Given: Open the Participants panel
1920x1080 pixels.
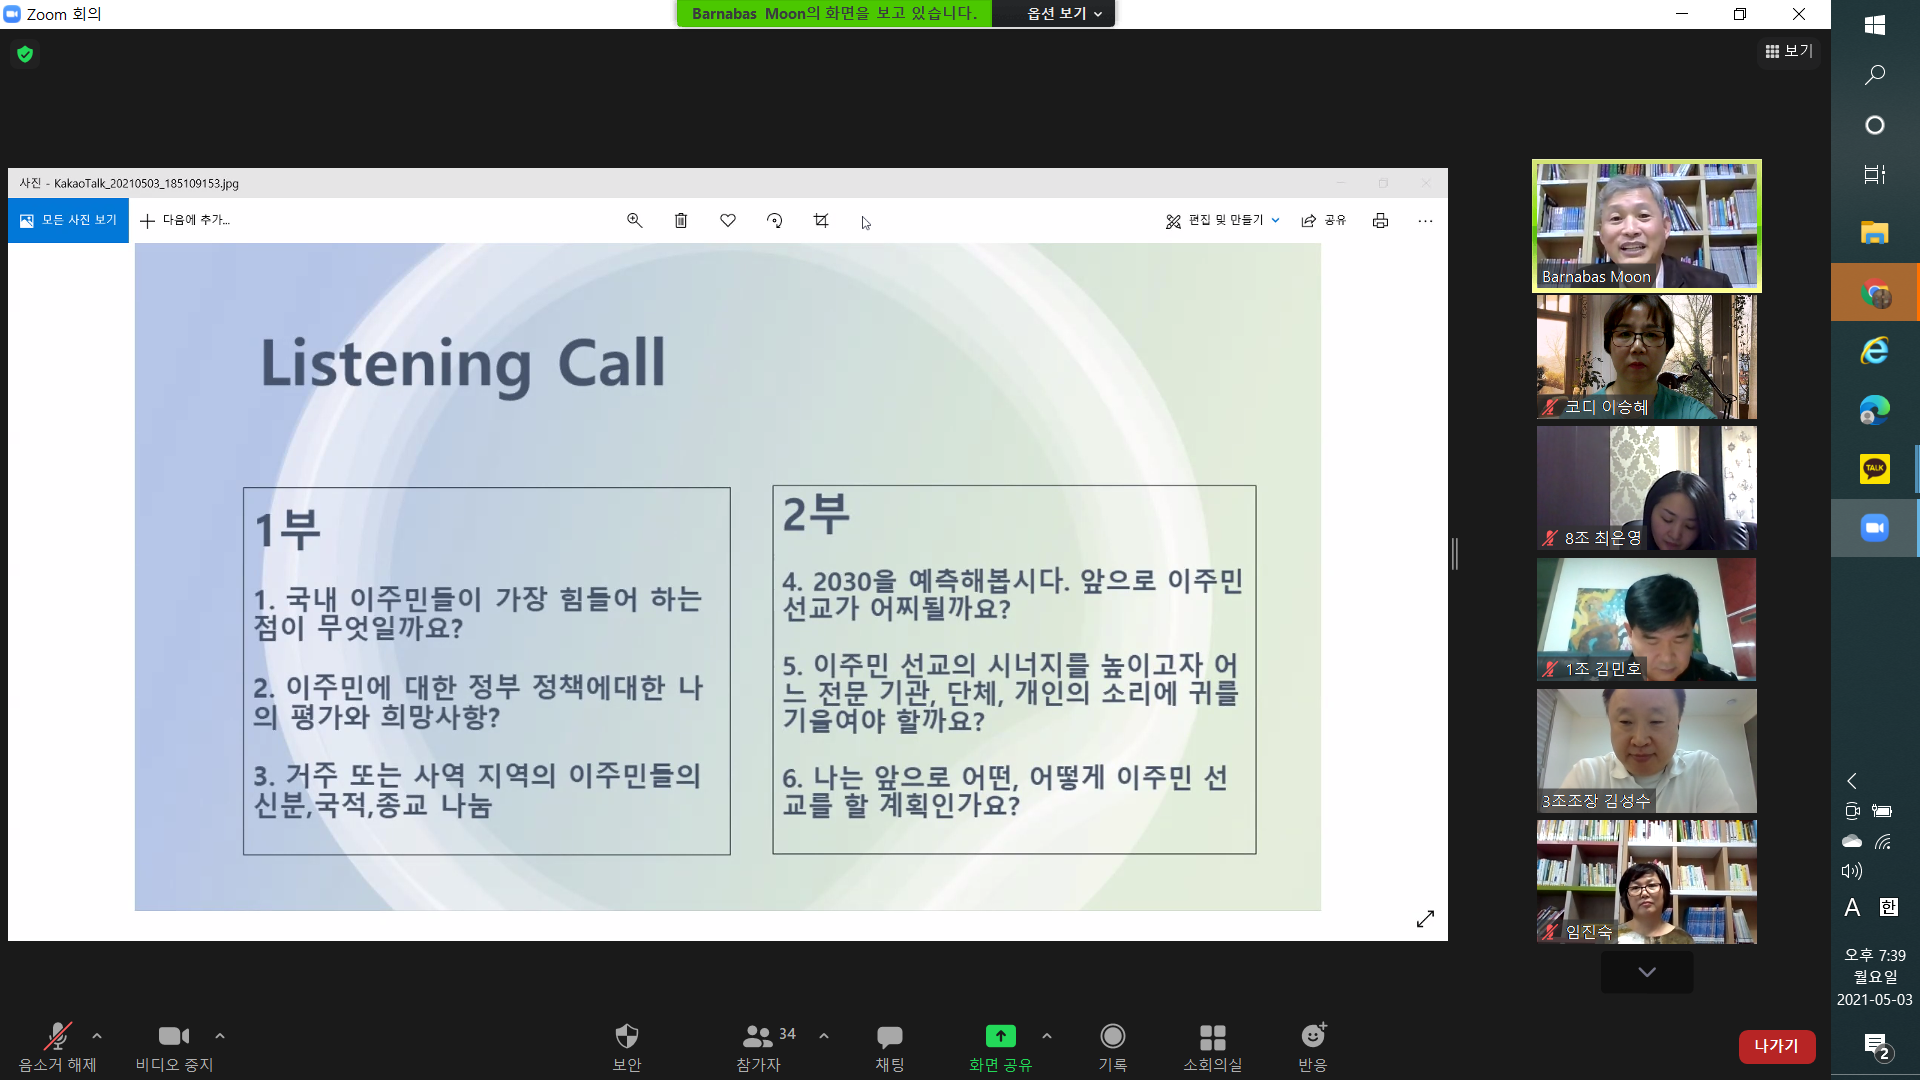Looking at the screenshot, I should 758,1037.
